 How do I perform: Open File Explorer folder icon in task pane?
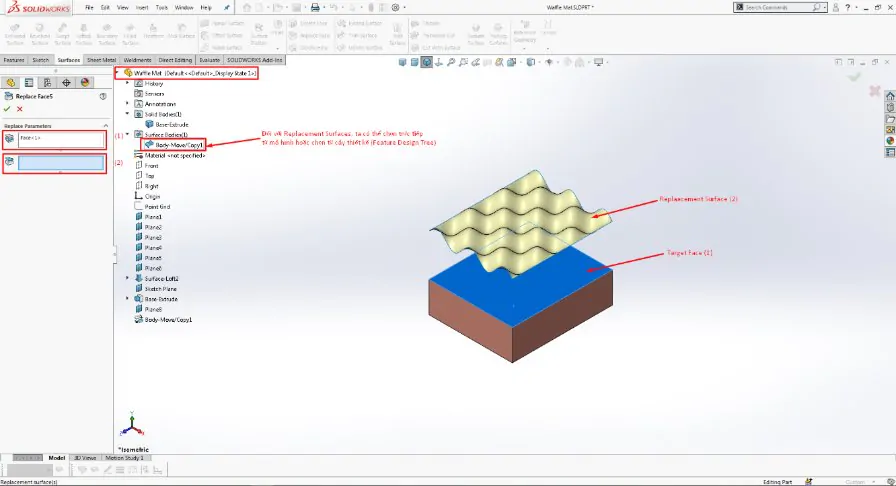click(890, 119)
